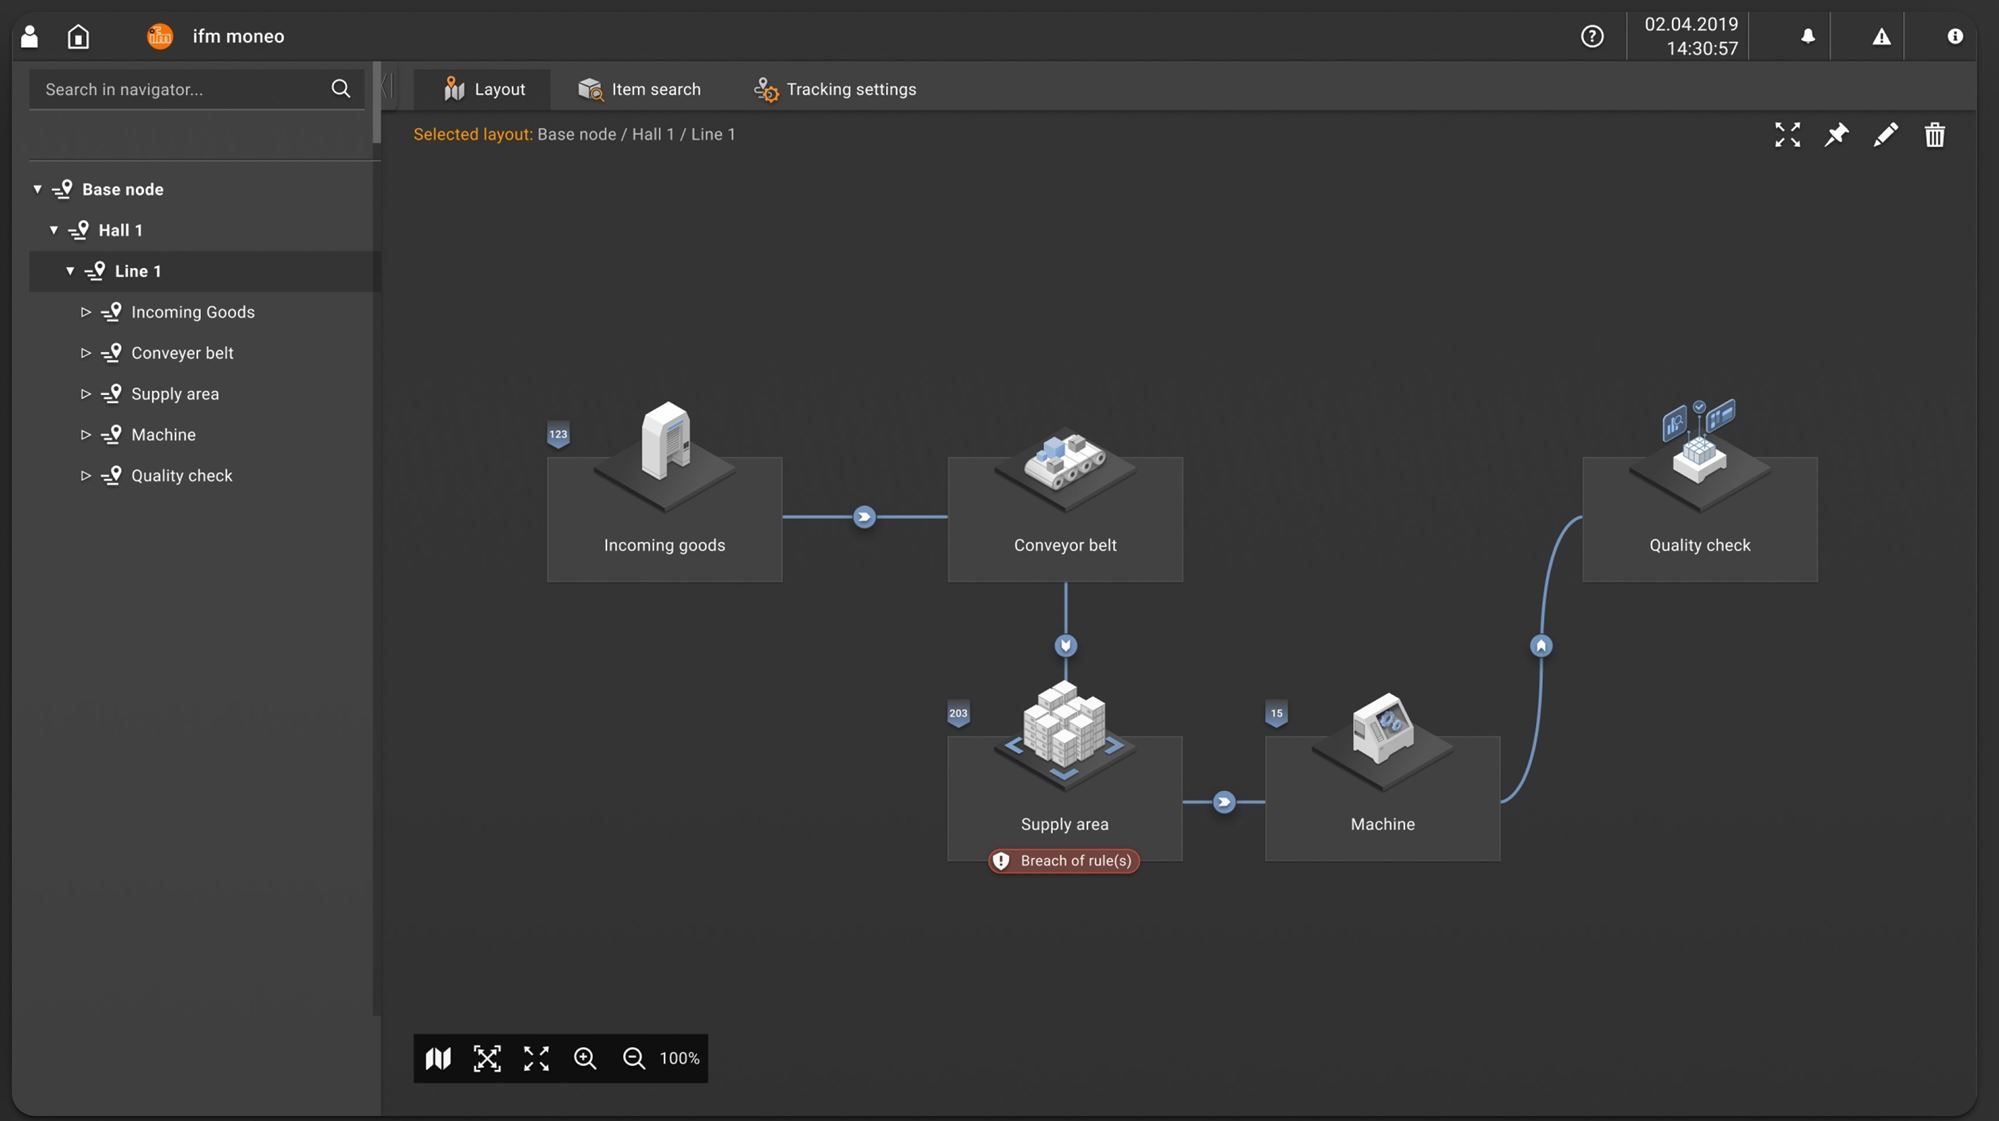Select the connector arrow toward Quality check
This screenshot has height=1121, width=1999.
[1541, 646]
